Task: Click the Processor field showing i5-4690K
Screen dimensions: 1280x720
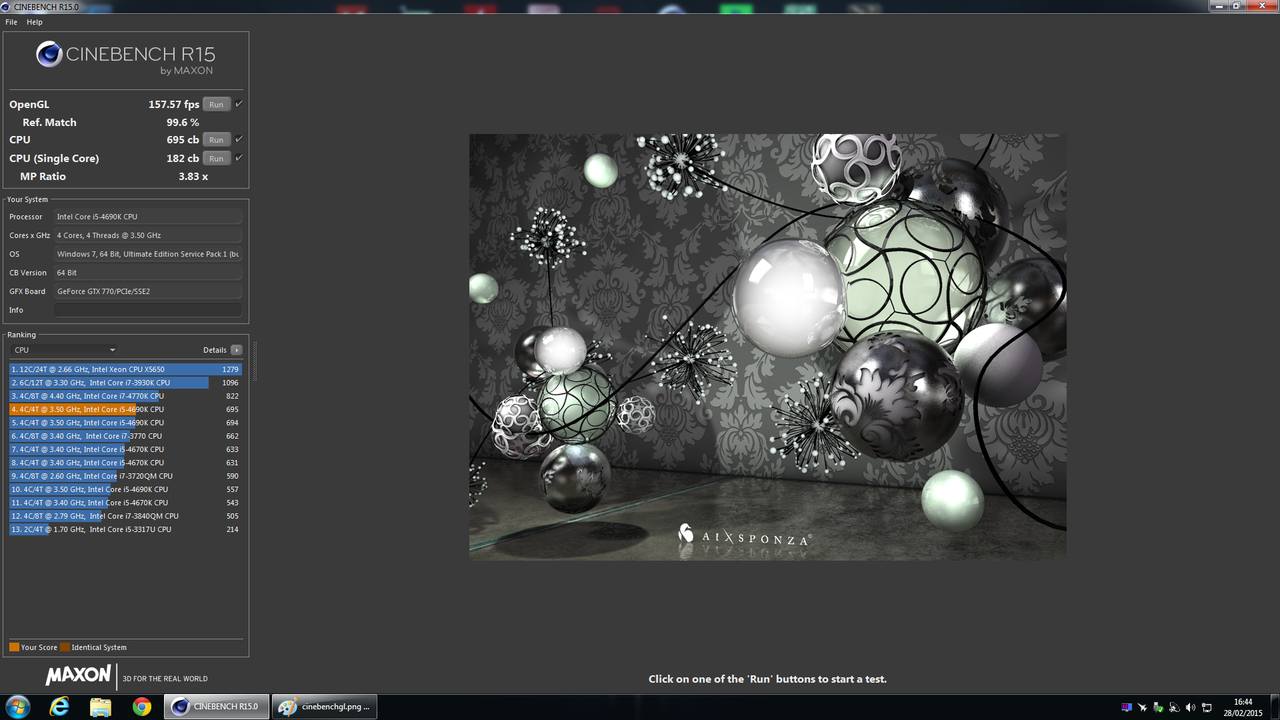Action: pos(148,216)
